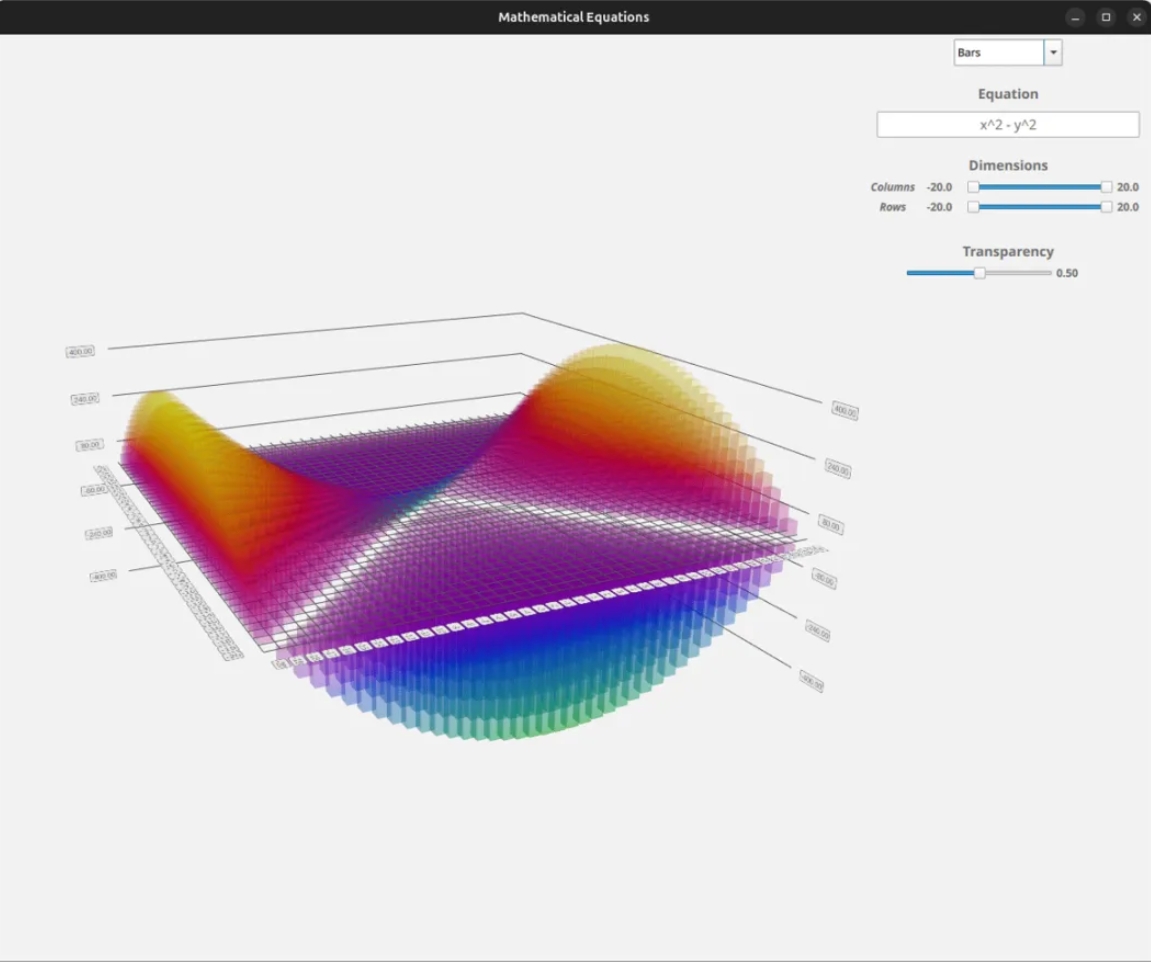This screenshot has height=962, width=1151.
Task: Click the Columns label in Dimensions
Action: (892, 187)
